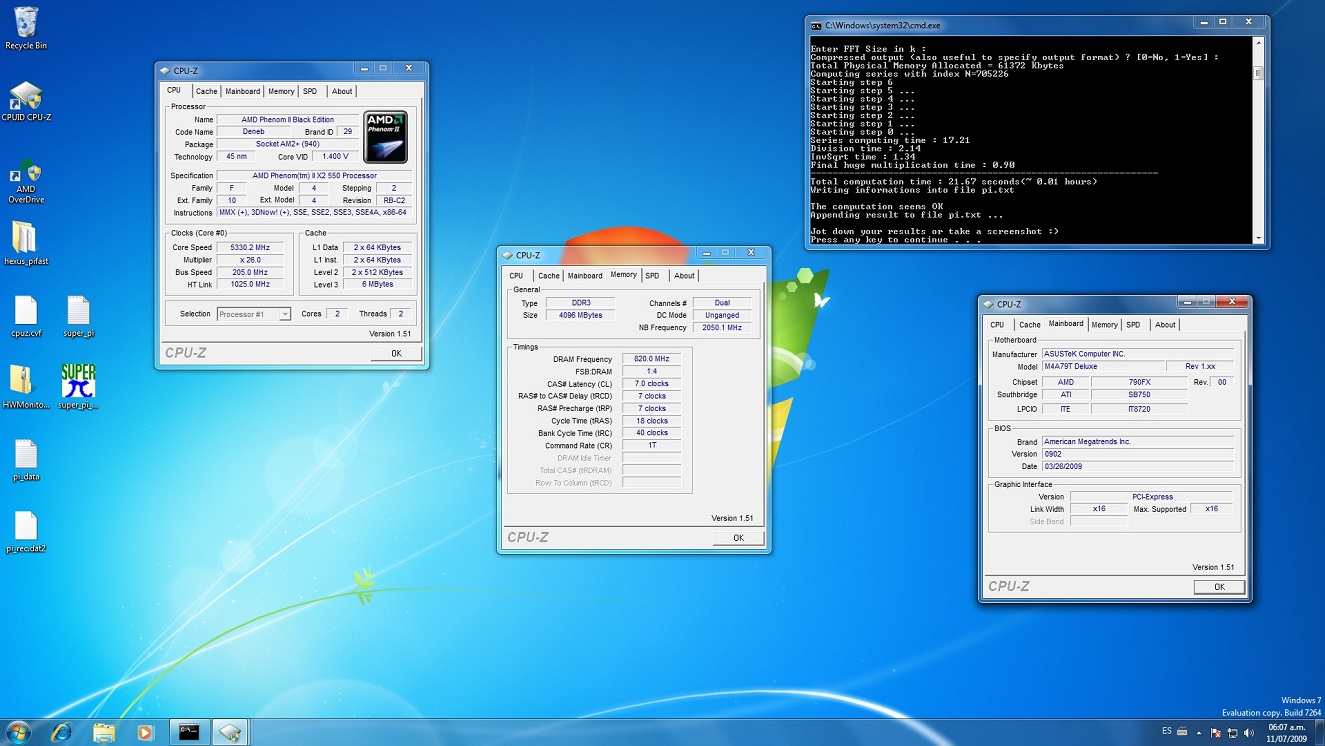1325x746 pixels.
Task: Click the Multiplier value x 26.0
Action: [x=249, y=259]
